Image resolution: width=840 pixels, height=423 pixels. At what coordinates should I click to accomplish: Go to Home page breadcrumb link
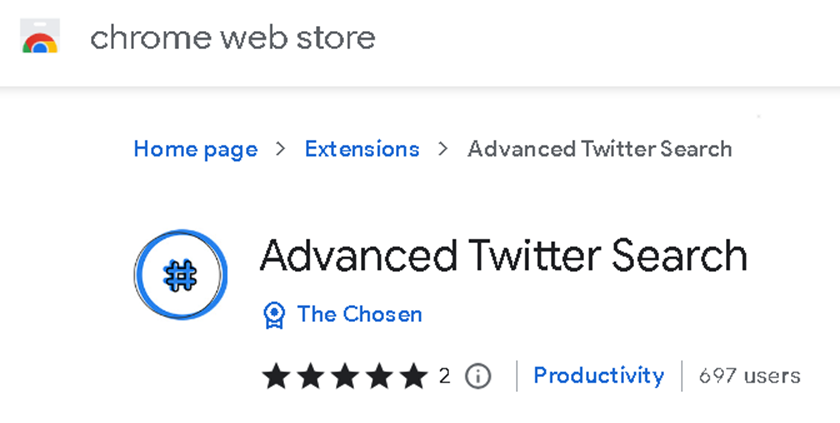pyautogui.click(x=196, y=149)
